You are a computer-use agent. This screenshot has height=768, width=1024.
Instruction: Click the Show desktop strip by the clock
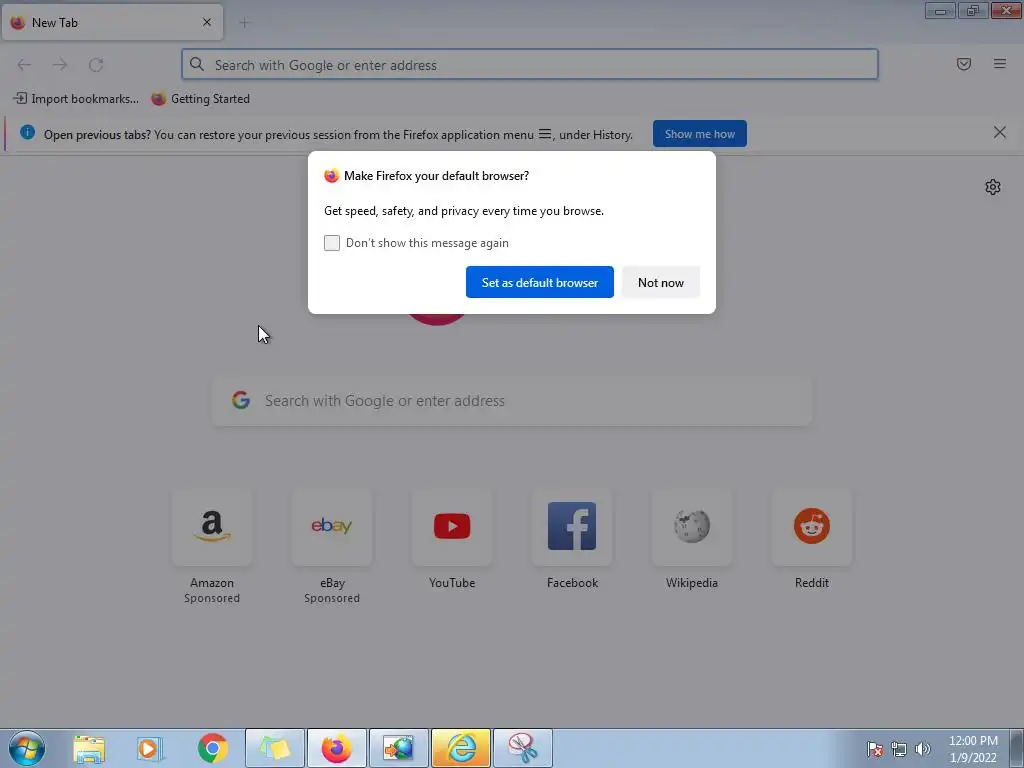(1017, 749)
